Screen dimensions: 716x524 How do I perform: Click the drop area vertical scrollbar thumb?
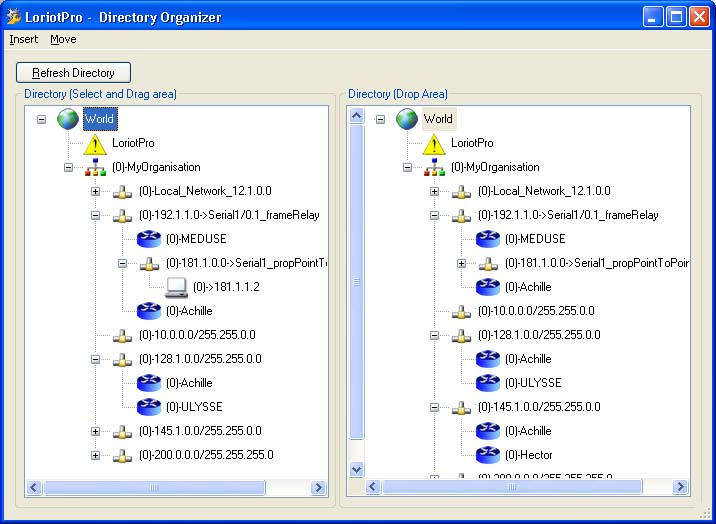(x=357, y=282)
